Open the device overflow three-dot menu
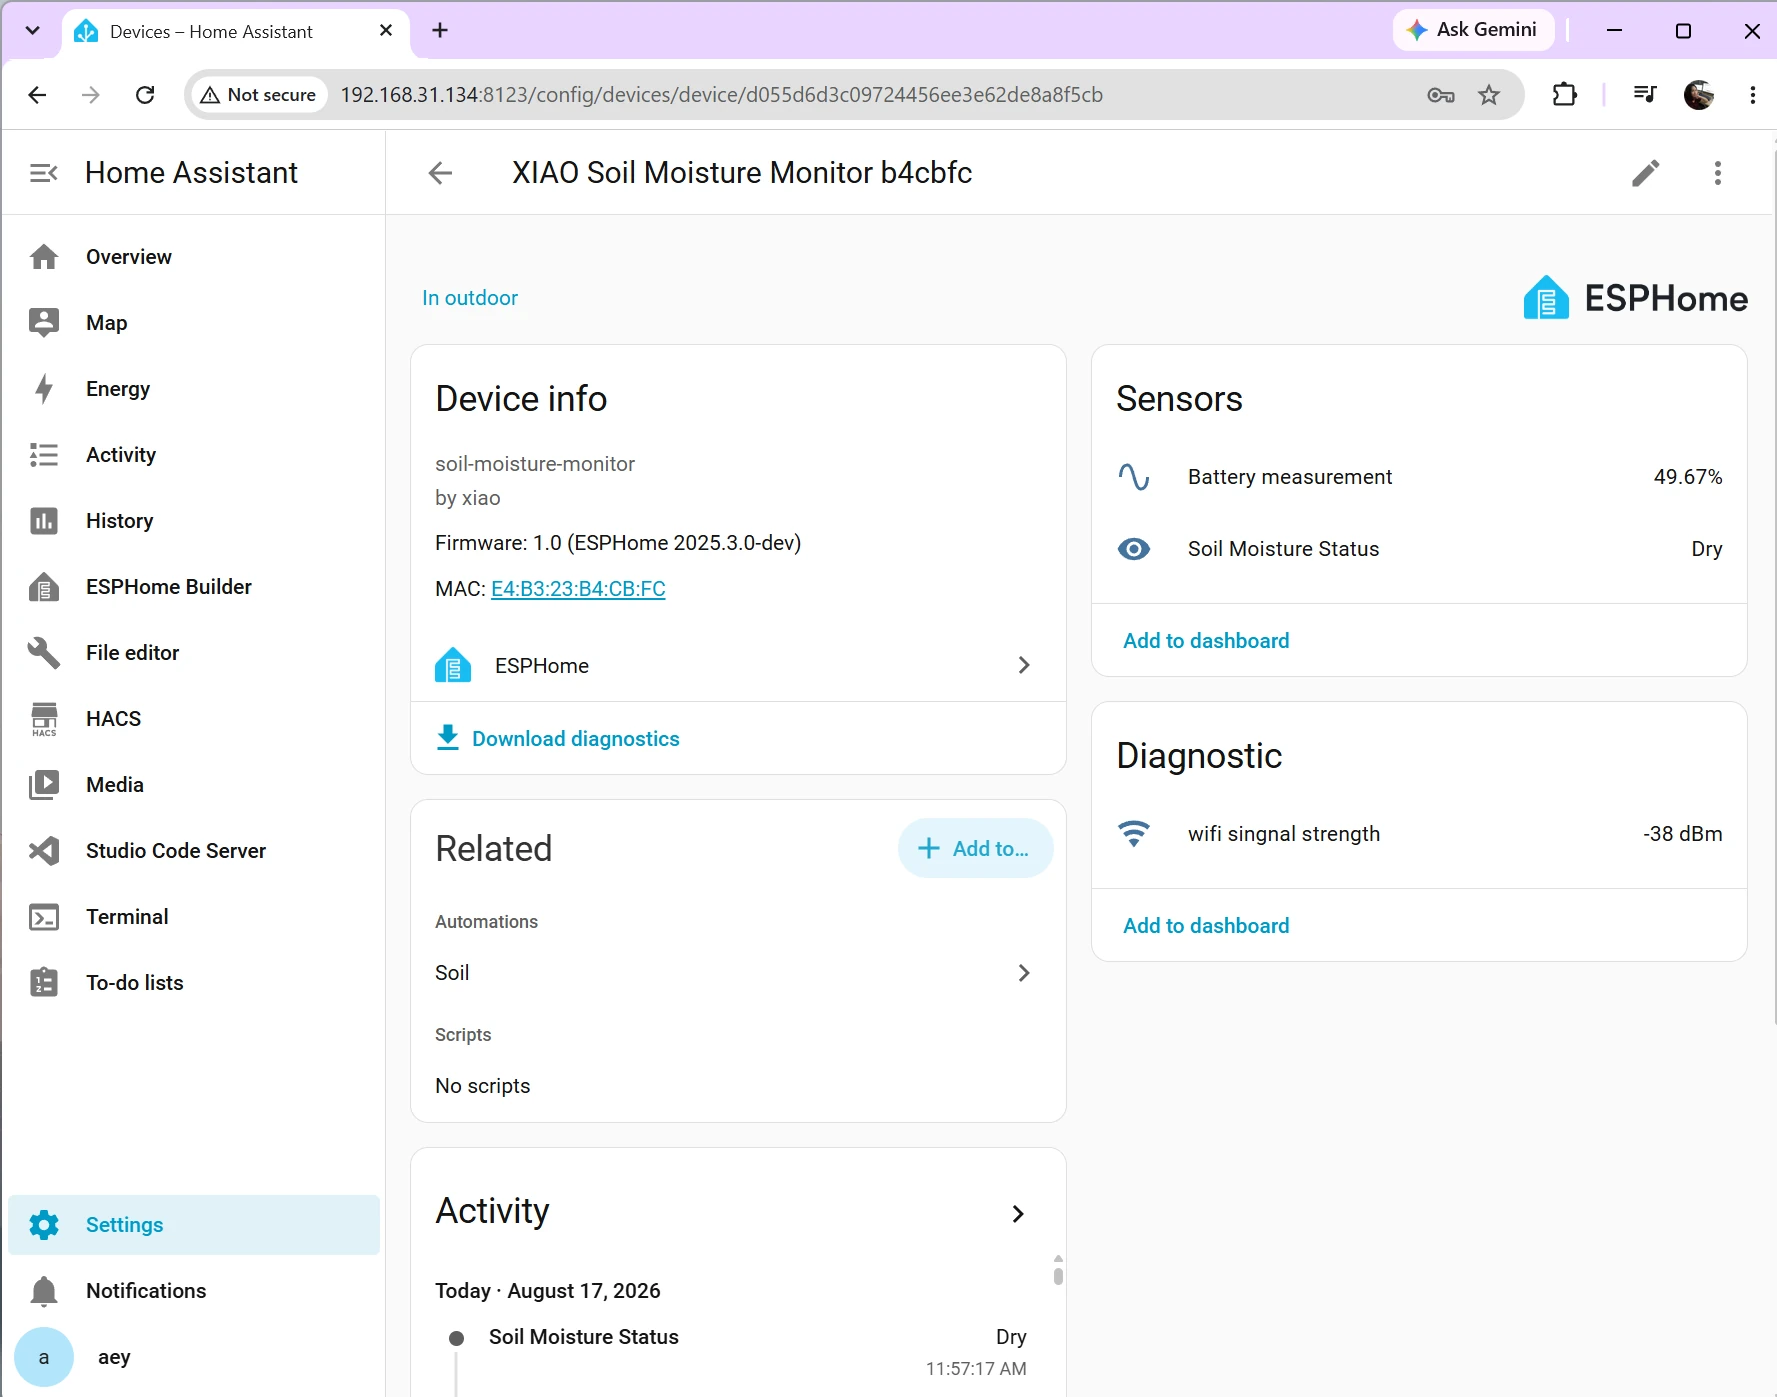The width and height of the screenshot is (1777, 1397). coord(1718,173)
